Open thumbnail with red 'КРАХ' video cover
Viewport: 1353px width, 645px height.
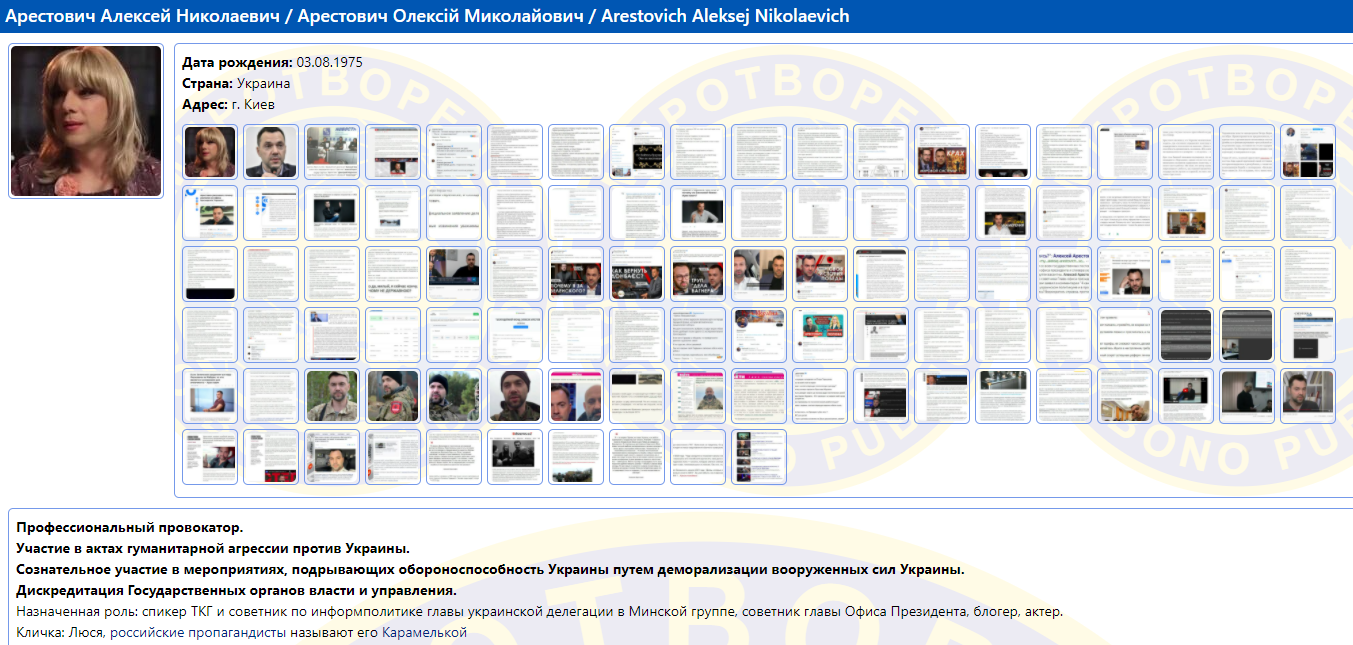[942, 152]
